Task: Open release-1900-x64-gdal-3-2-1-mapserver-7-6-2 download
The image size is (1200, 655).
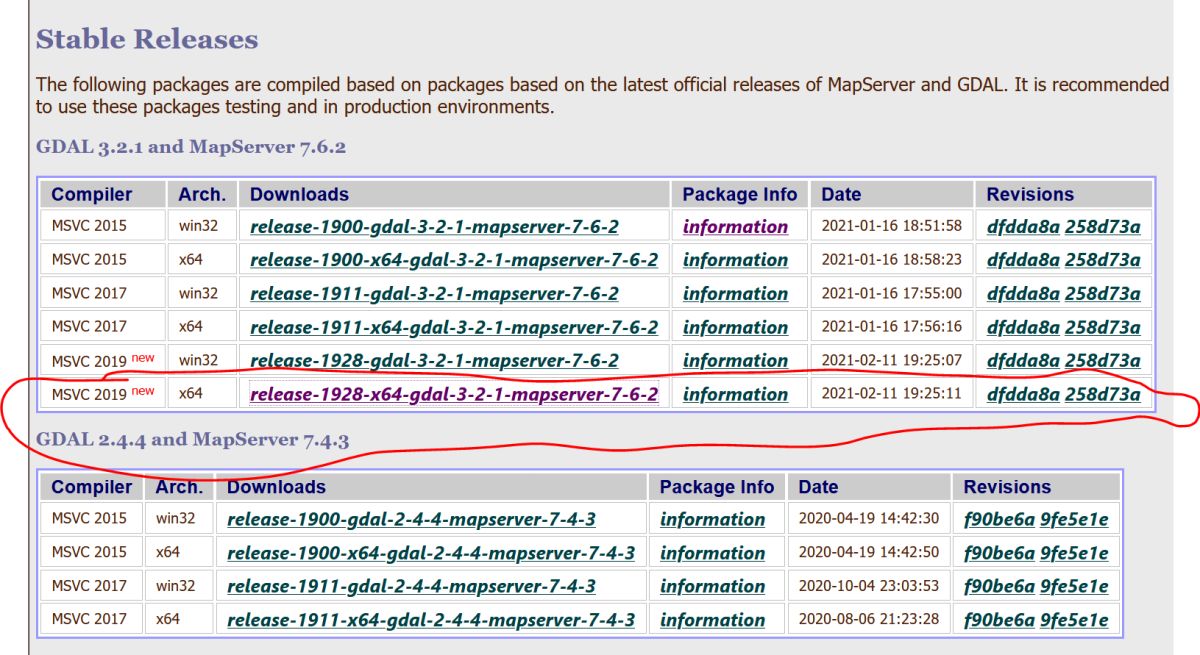Action: tap(454, 260)
